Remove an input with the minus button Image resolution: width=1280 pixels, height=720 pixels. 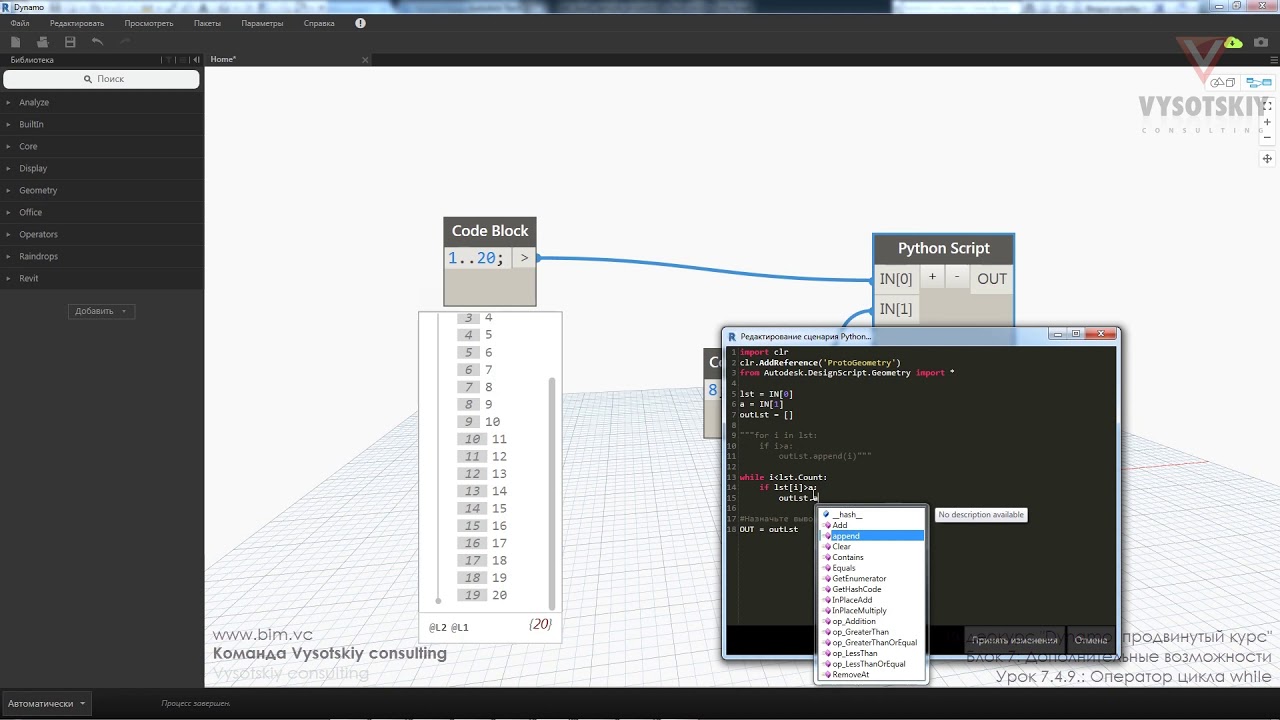[956, 277]
